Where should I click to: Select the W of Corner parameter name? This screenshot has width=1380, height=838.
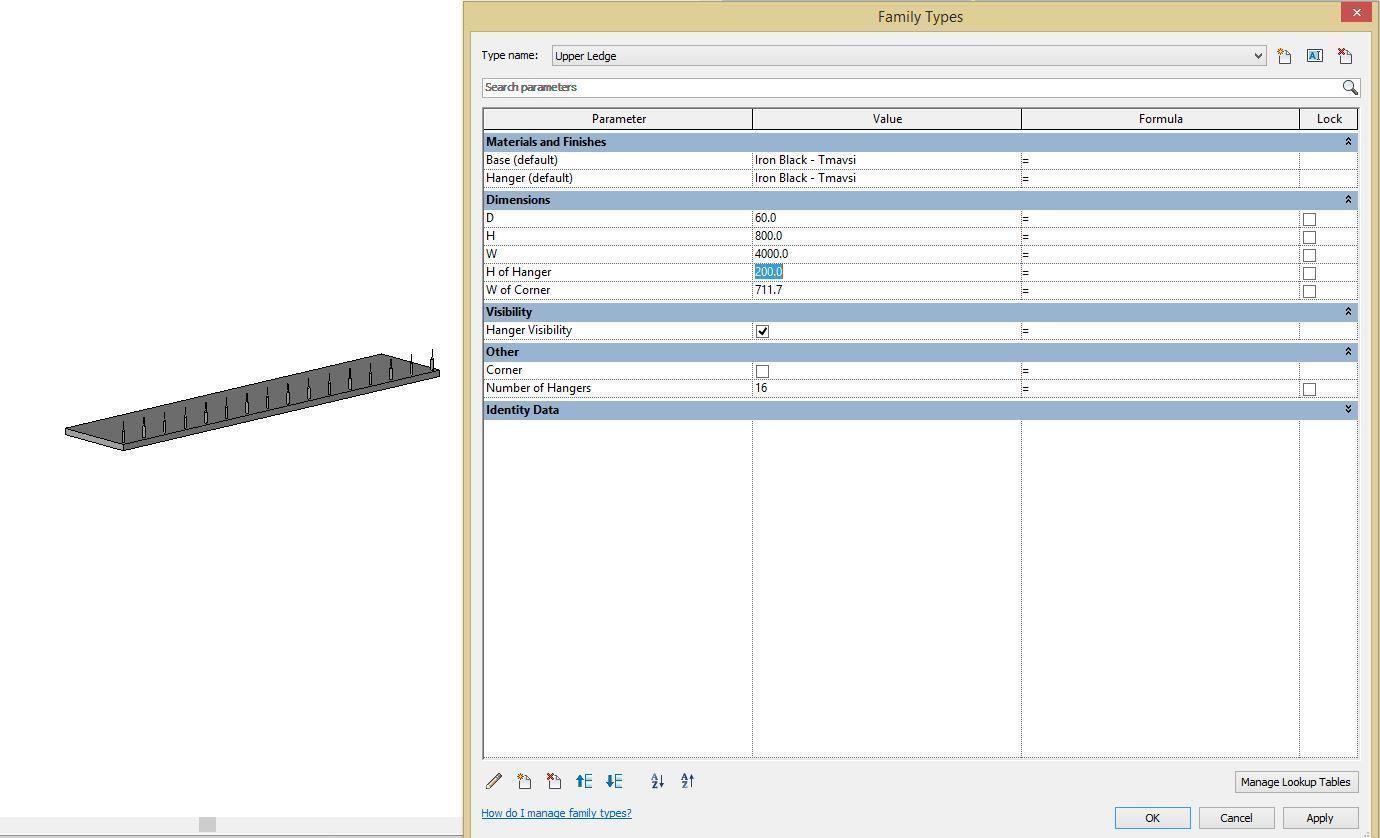point(518,290)
